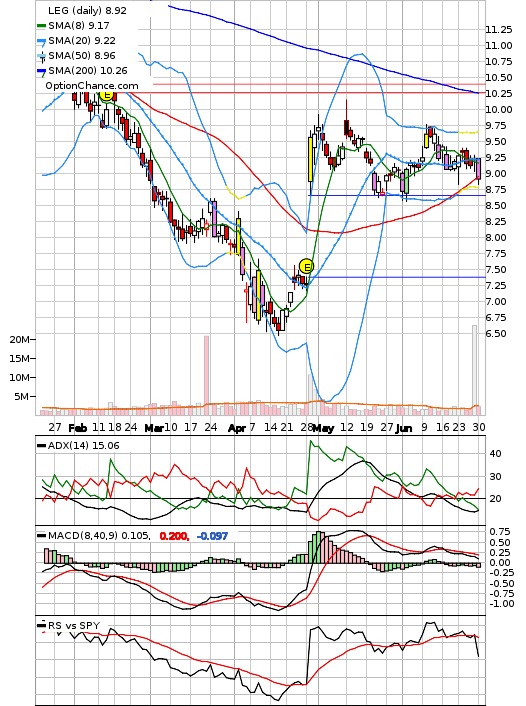Select the 'LEG (daily) 8.92' title text
Viewport: 526px width, 706px height.
87,10
